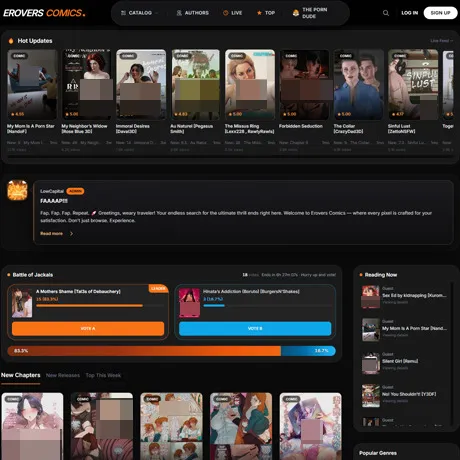Image resolution: width=460 pixels, height=460 pixels.
Task: Open the Live Feed dropdown
Action: (x=441, y=41)
